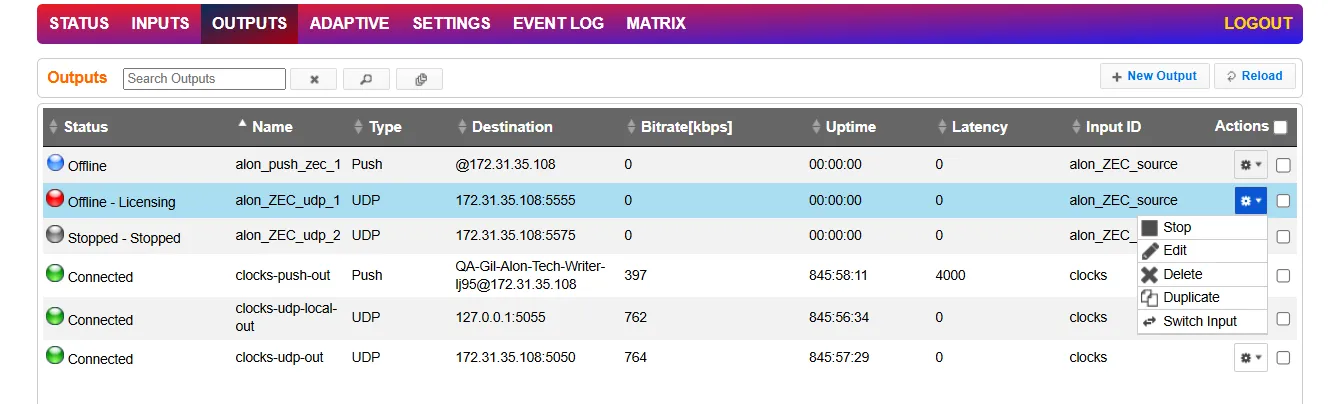Click the latency value 4000
This screenshot has width=1328, height=404.
click(951, 274)
